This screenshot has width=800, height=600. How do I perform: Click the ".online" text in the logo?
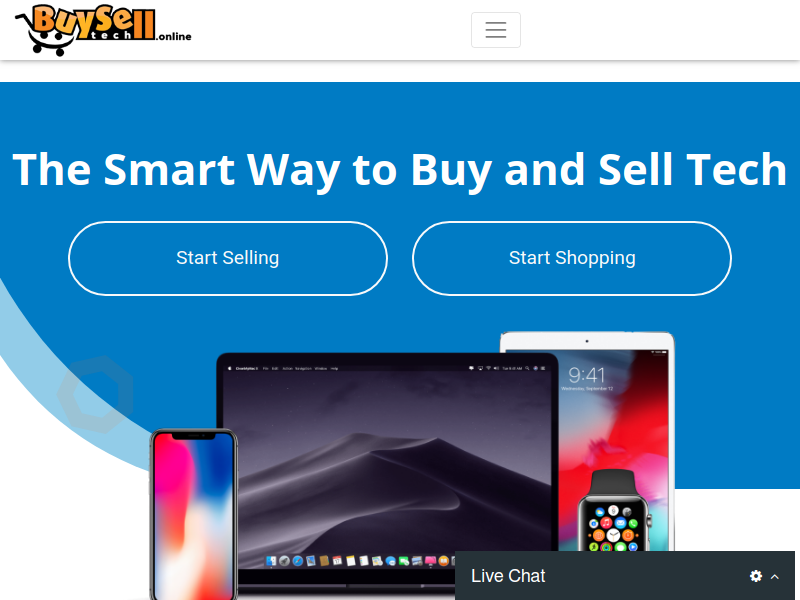coord(173,36)
